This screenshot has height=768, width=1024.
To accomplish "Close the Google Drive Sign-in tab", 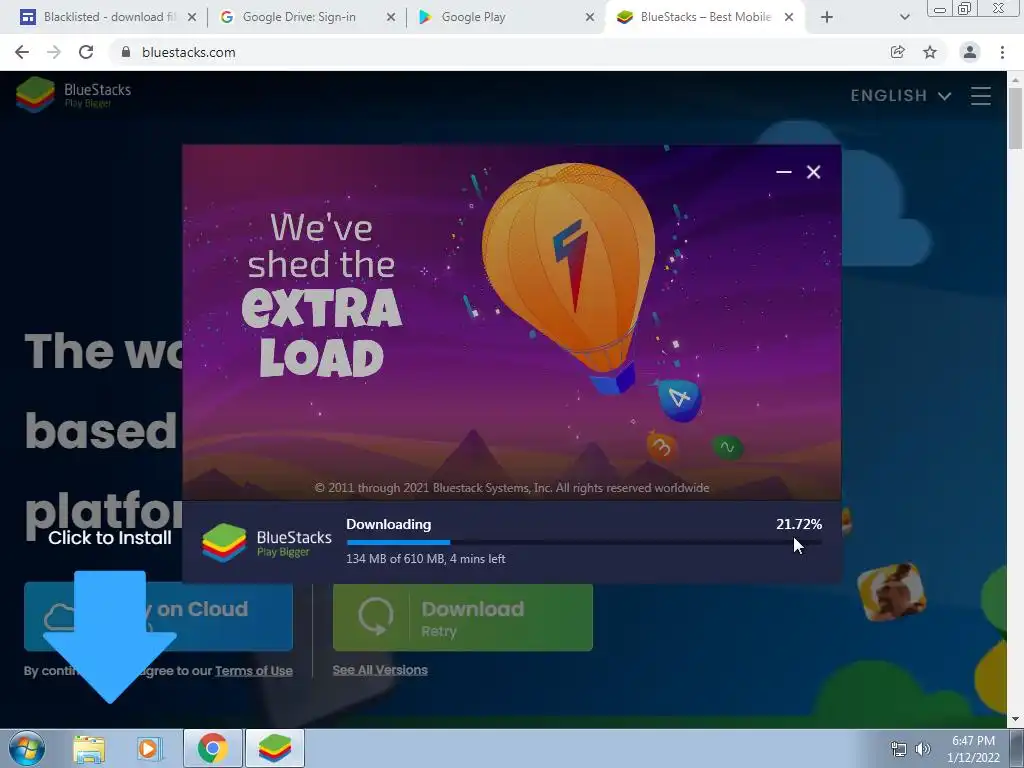I will pos(391,18).
